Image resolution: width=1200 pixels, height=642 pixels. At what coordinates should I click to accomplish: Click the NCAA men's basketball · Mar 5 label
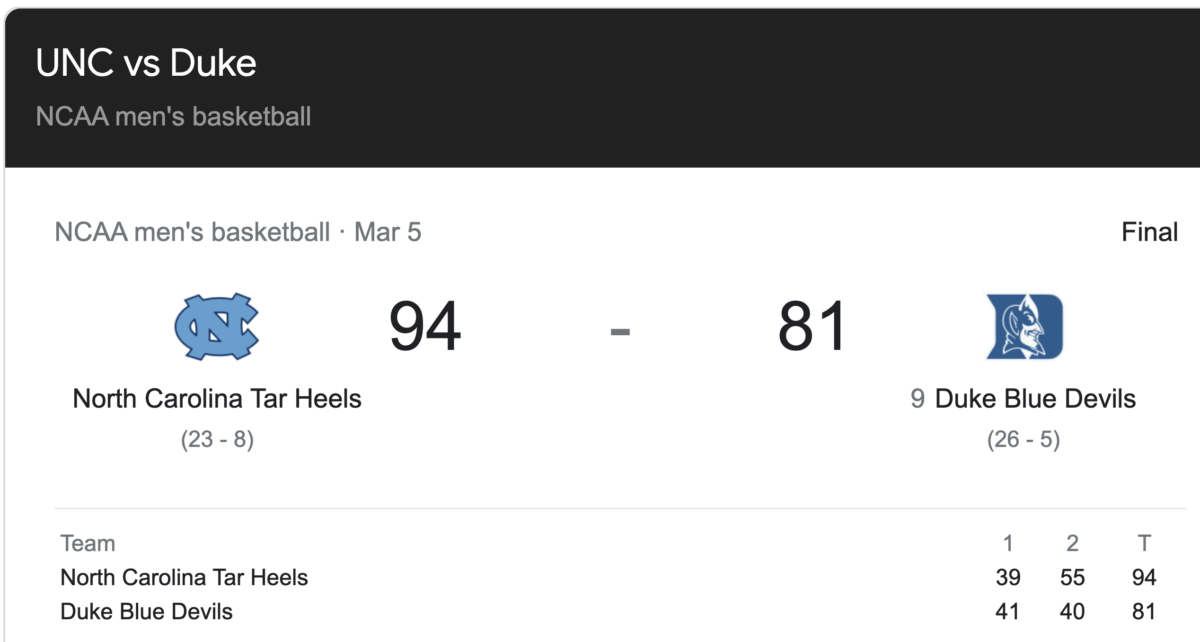(x=238, y=233)
